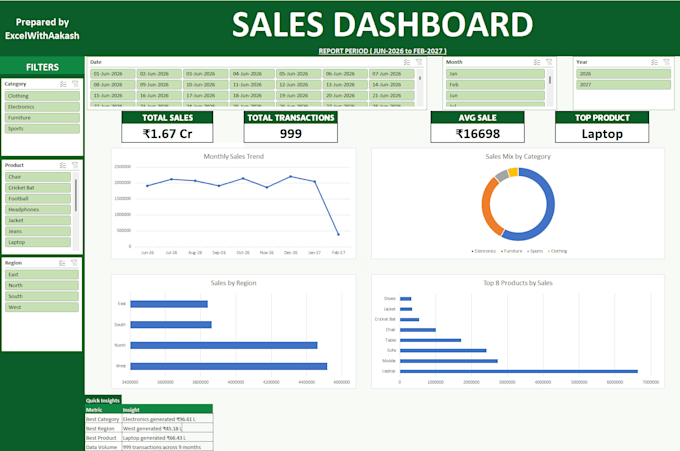Click the Clothing legend entry
The image size is (680, 451).
[557, 251]
